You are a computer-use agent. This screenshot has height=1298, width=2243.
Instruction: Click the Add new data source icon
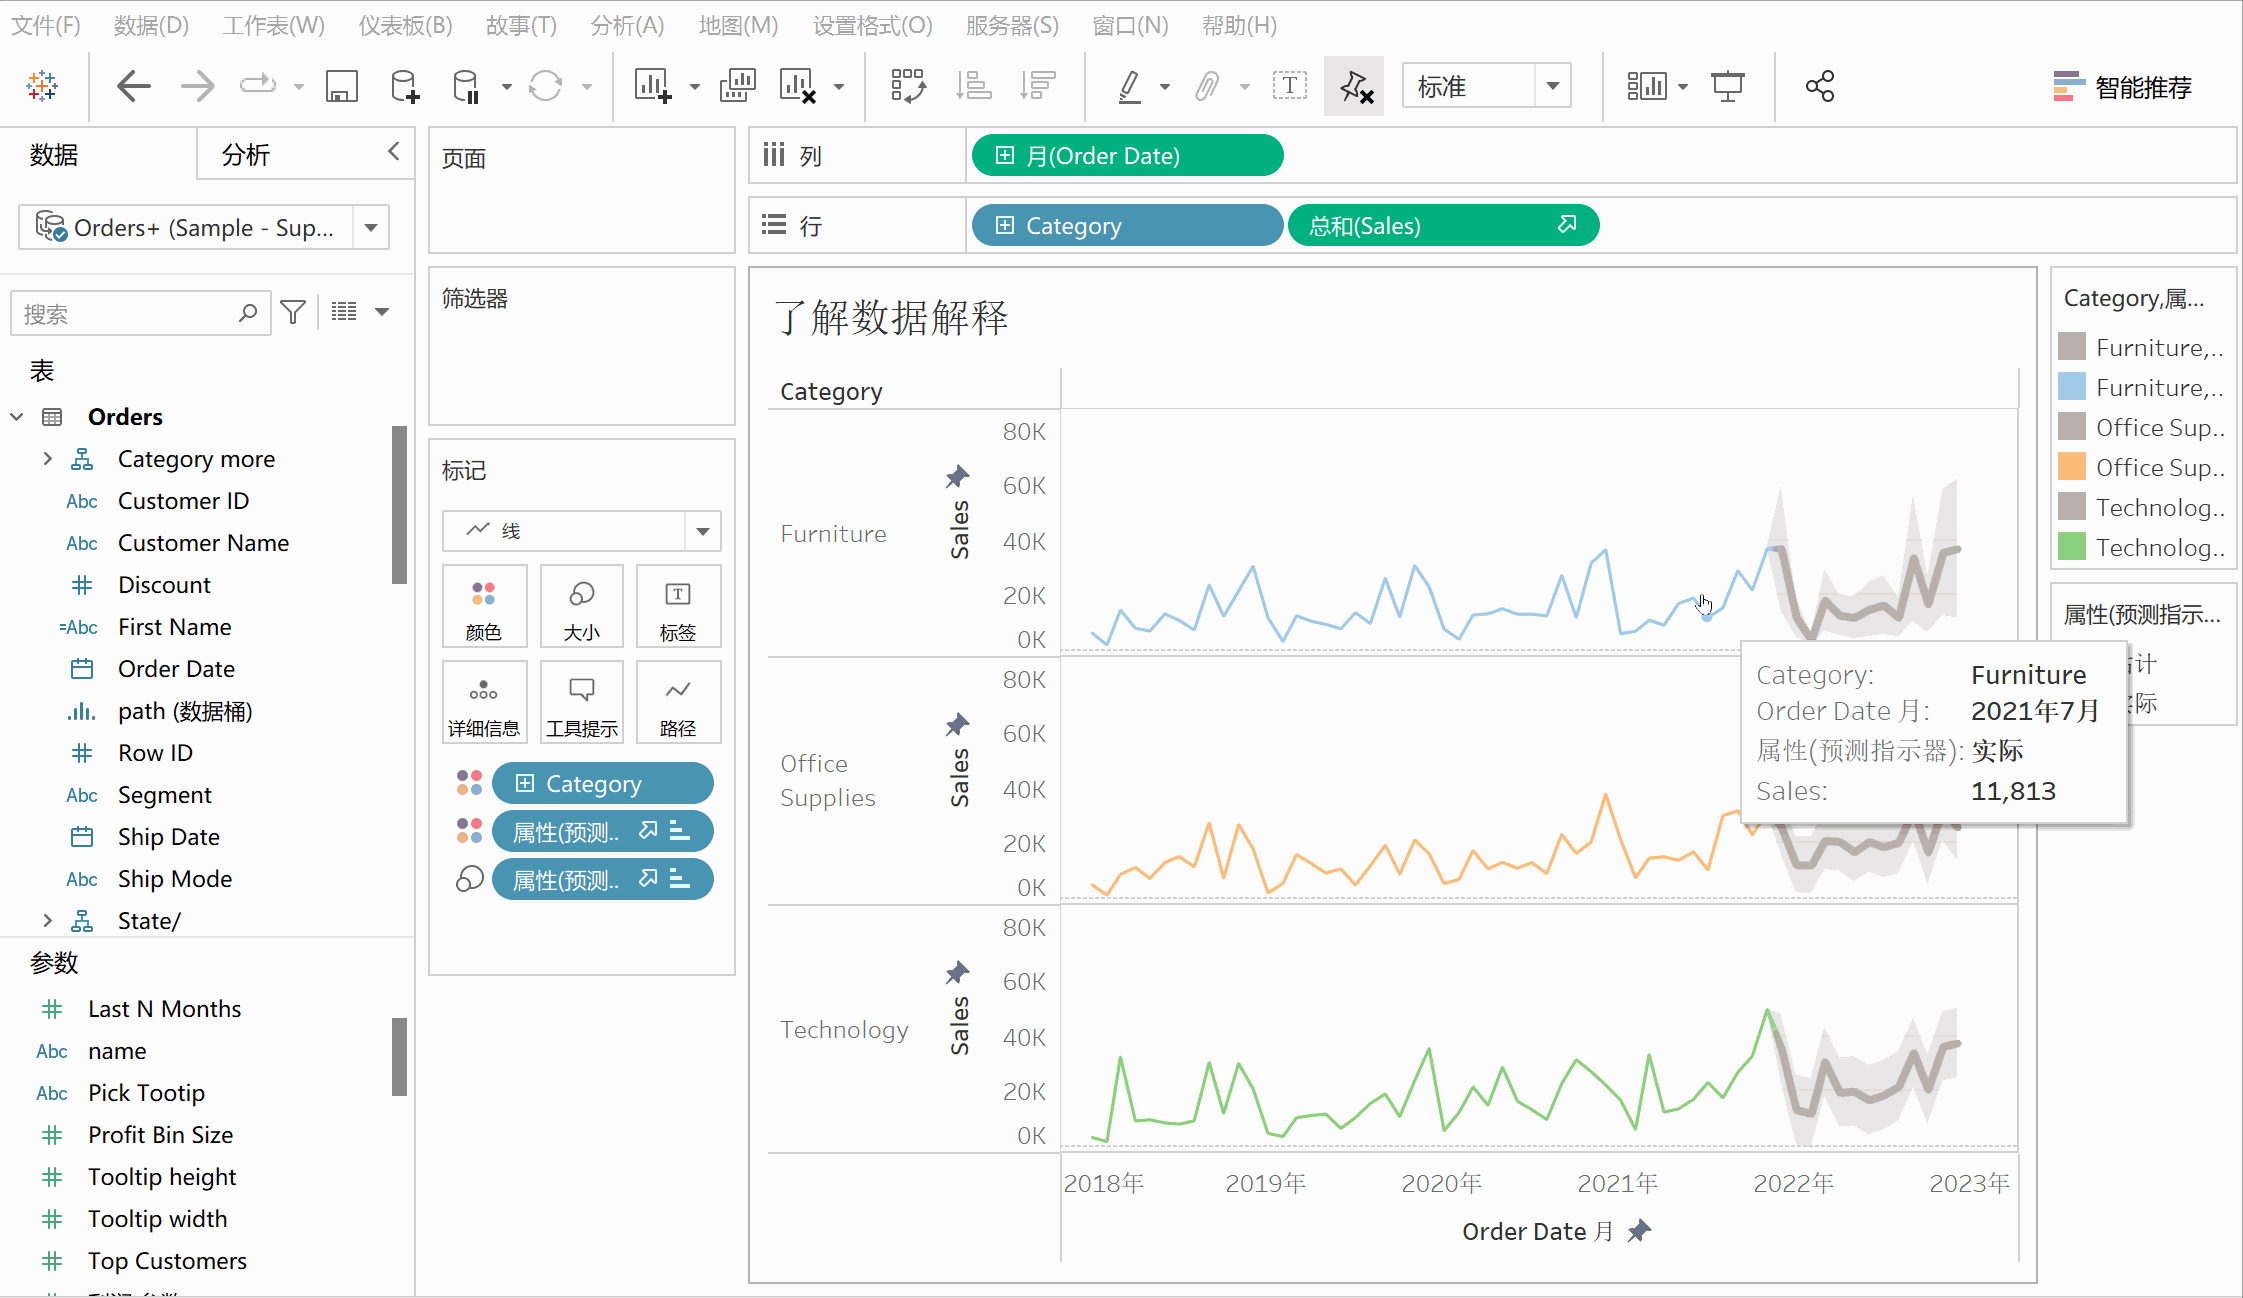click(404, 87)
